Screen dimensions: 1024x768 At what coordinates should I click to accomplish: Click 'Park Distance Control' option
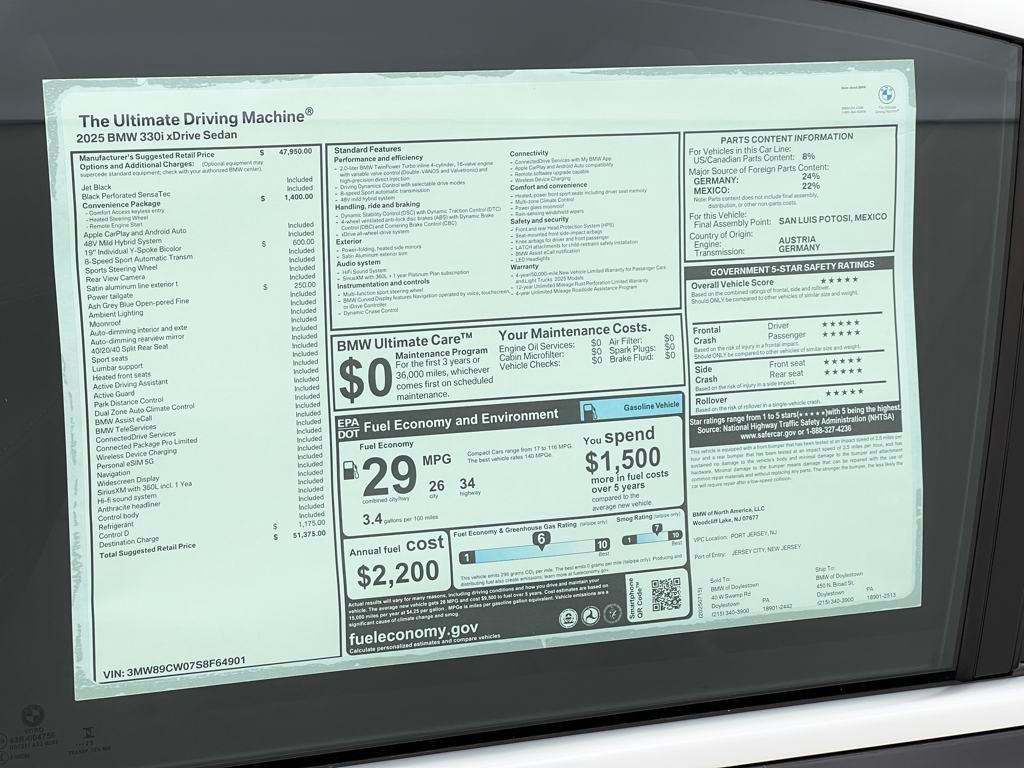click(x=129, y=402)
